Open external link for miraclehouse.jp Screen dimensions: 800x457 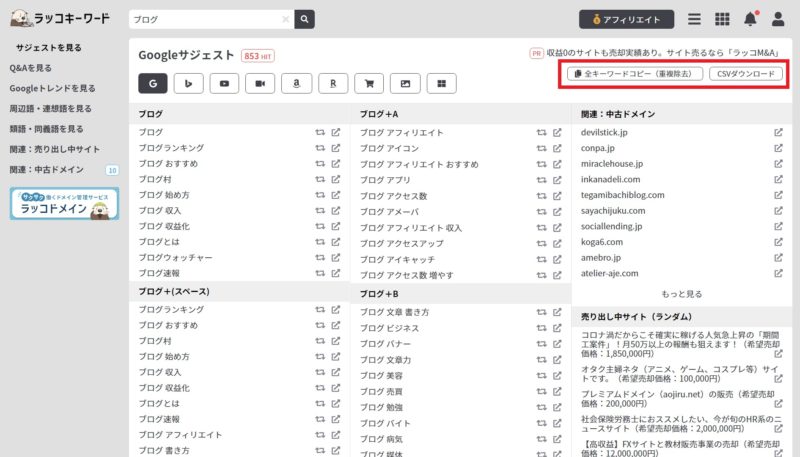778,164
